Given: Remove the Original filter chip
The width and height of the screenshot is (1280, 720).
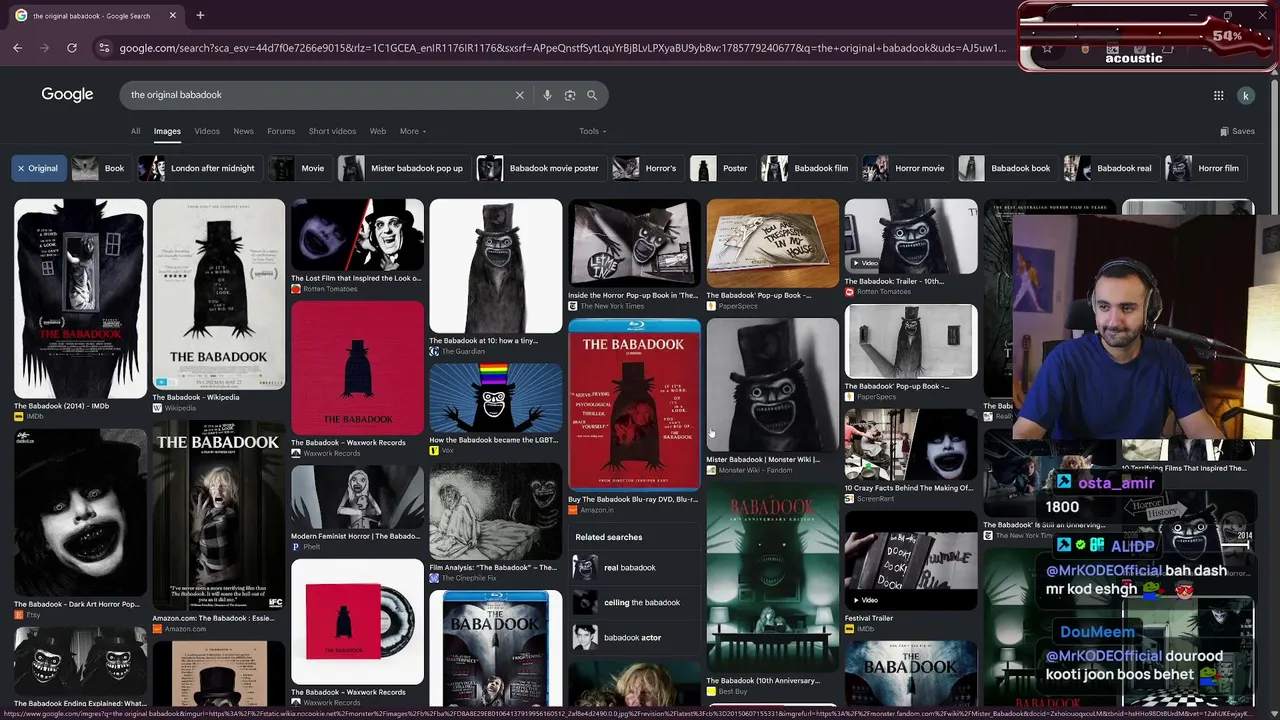Looking at the screenshot, I should coord(38,168).
